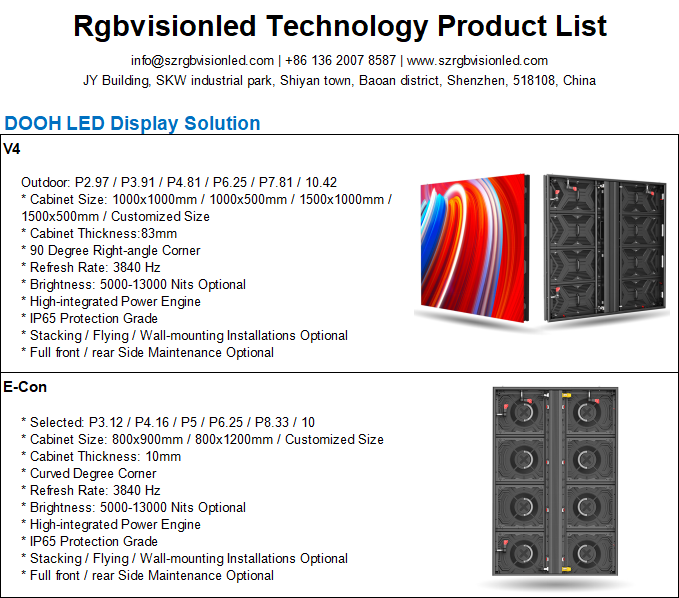The width and height of the screenshot is (679, 598).
Task: Click the Rgbvisionled Technology Product List title
Action: (340, 26)
